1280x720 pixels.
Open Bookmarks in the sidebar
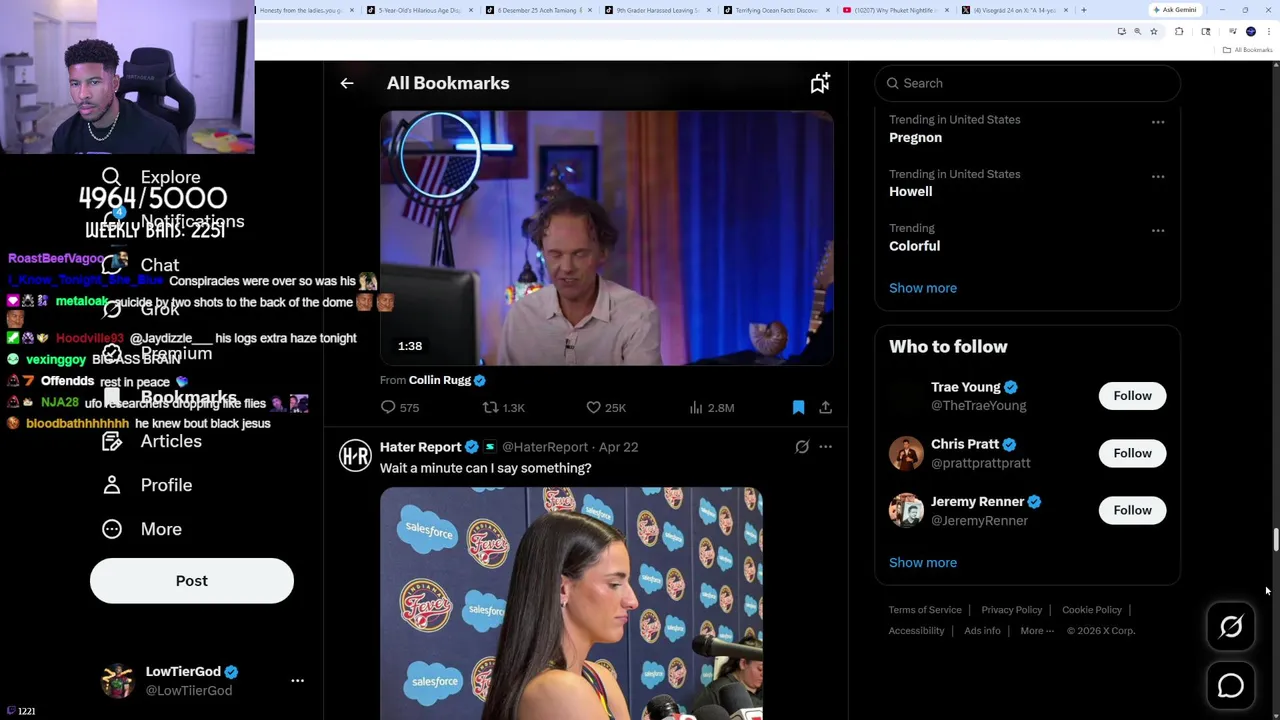[x=170, y=397]
